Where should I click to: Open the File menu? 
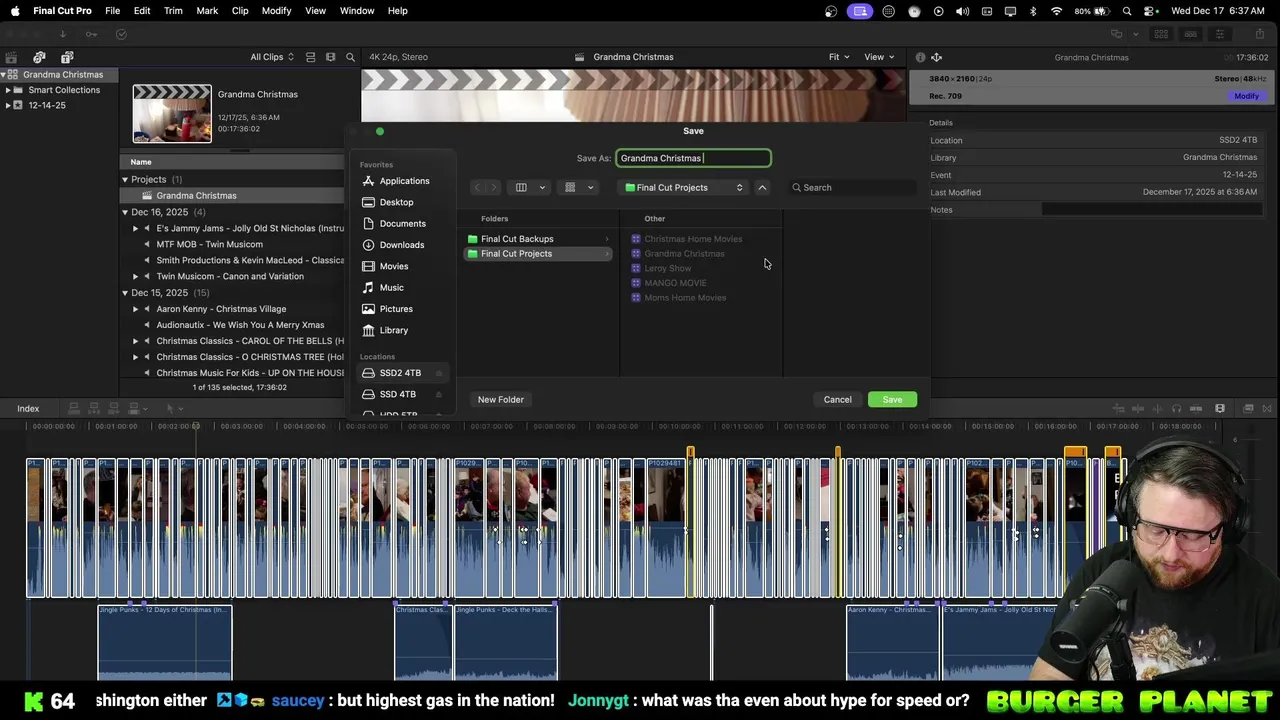(x=113, y=10)
